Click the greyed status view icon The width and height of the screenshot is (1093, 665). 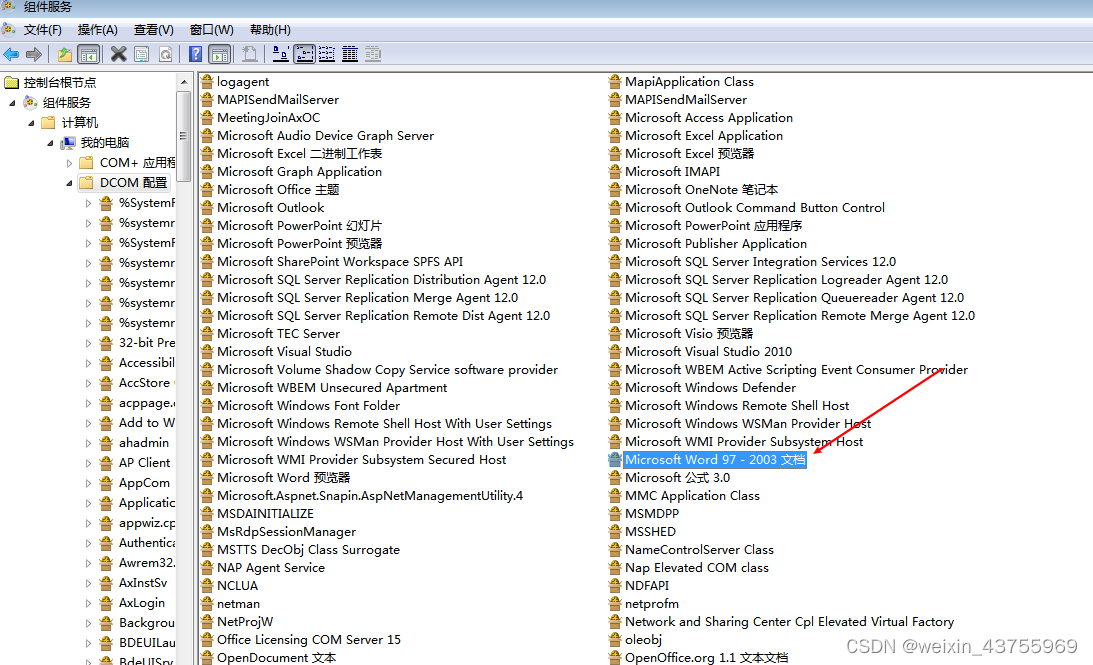click(x=373, y=54)
